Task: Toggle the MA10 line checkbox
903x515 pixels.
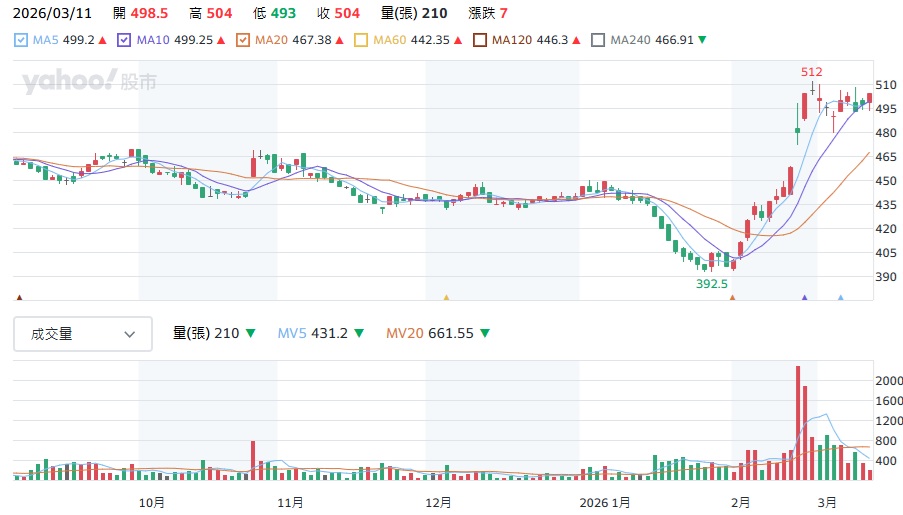Action: [124, 40]
